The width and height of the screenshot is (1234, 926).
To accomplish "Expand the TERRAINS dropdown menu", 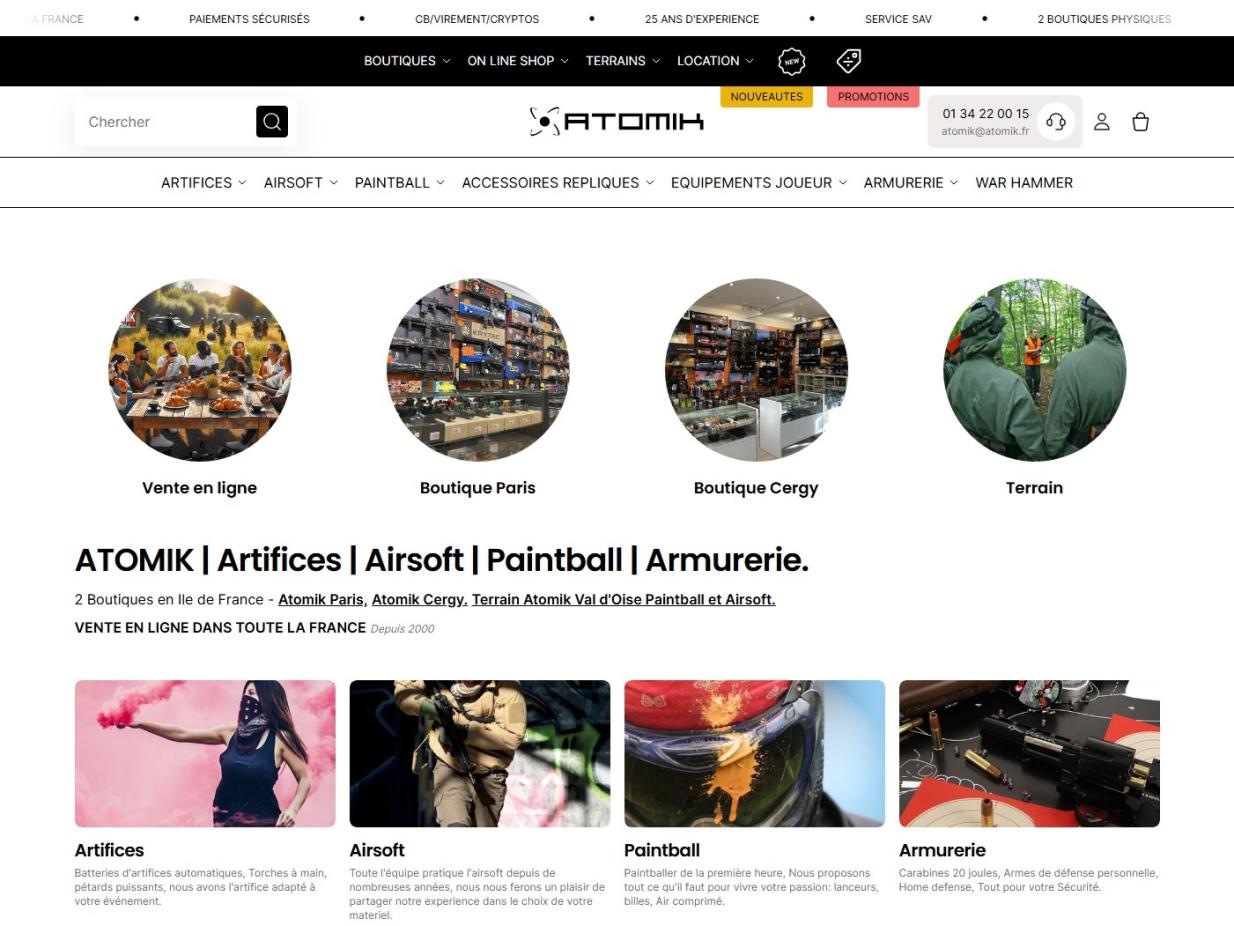I will [x=623, y=61].
